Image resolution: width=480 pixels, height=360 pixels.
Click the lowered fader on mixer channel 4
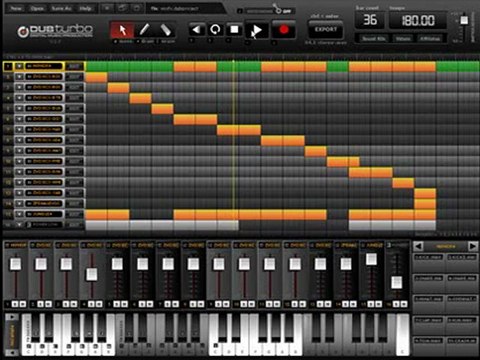click(x=92, y=274)
